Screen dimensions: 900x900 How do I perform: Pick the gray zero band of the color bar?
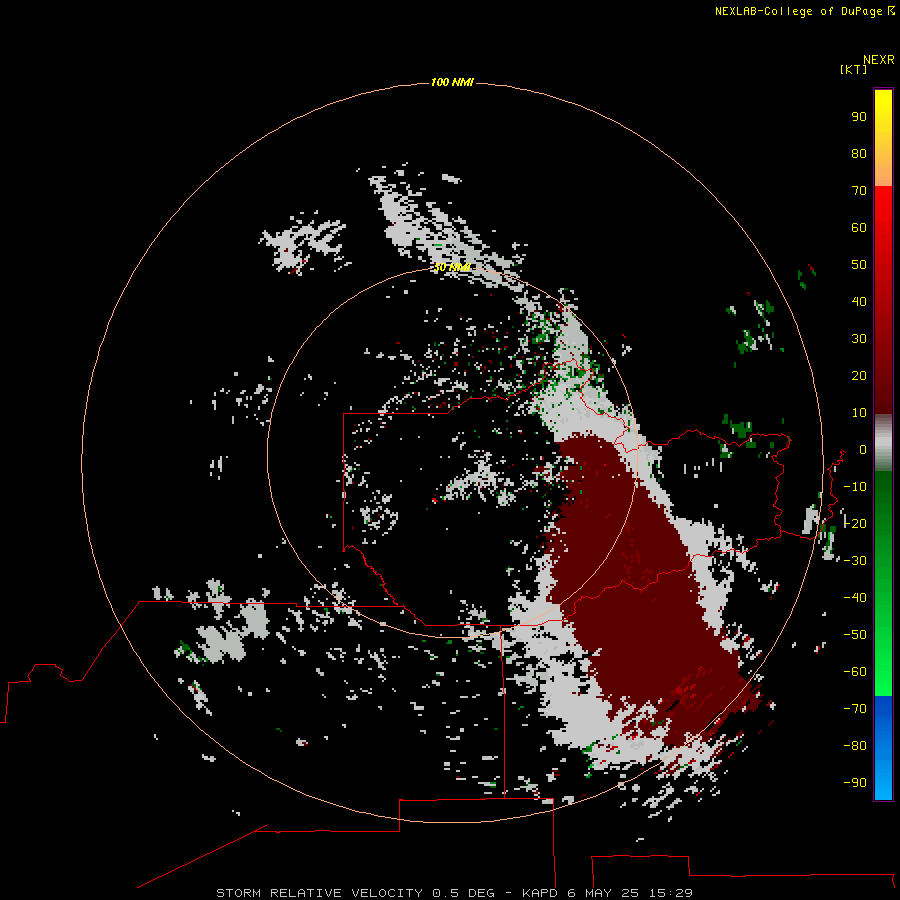click(883, 443)
